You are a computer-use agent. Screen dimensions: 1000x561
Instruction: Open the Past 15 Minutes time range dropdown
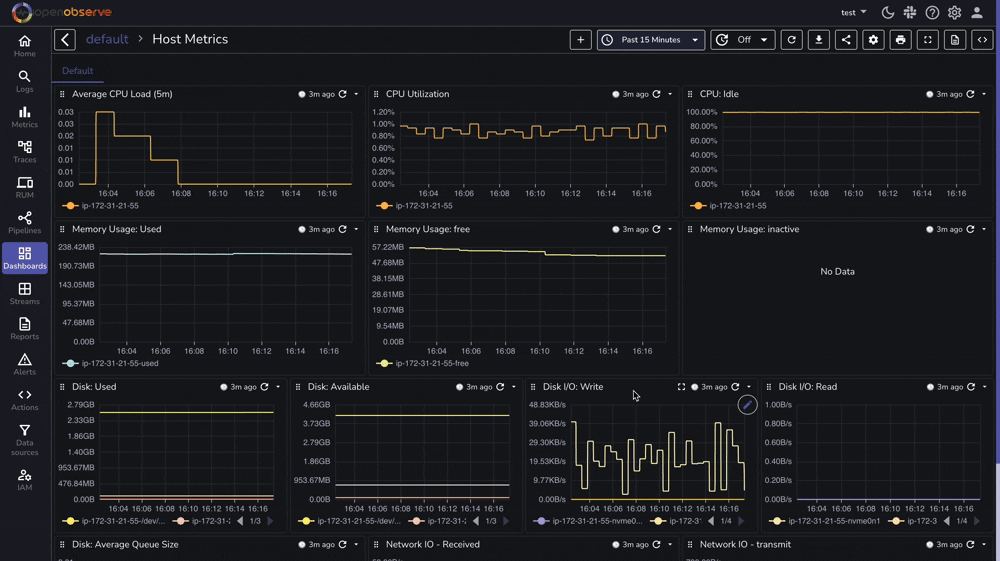coord(651,40)
